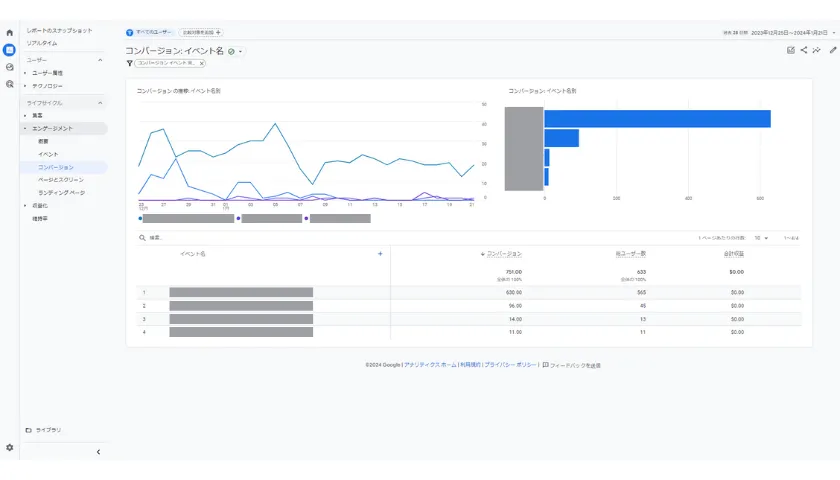The width and height of the screenshot is (840, 480).
Task: Click the Share report icon
Action: coord(804,50)
